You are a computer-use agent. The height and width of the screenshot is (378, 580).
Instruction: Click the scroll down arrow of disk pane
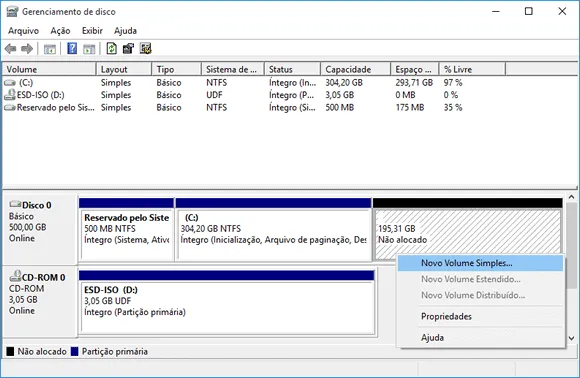pos(571,338)
